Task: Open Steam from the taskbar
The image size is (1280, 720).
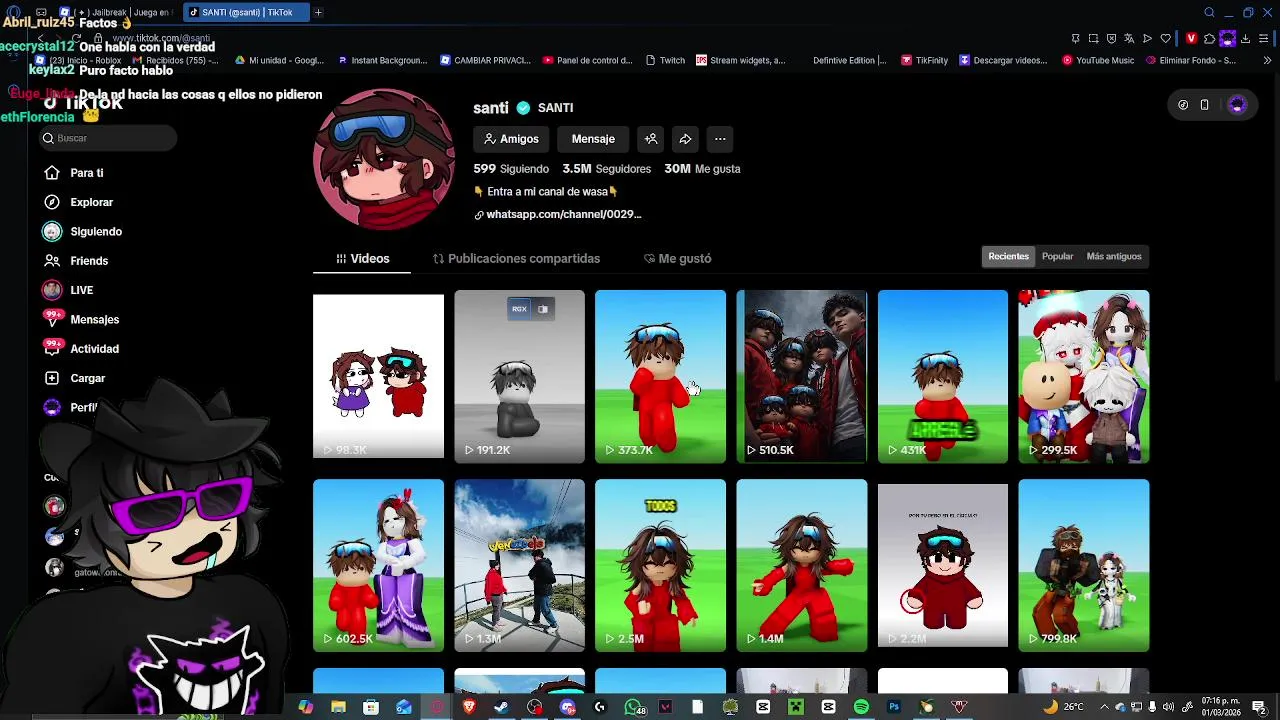Action: click(501, 707)
